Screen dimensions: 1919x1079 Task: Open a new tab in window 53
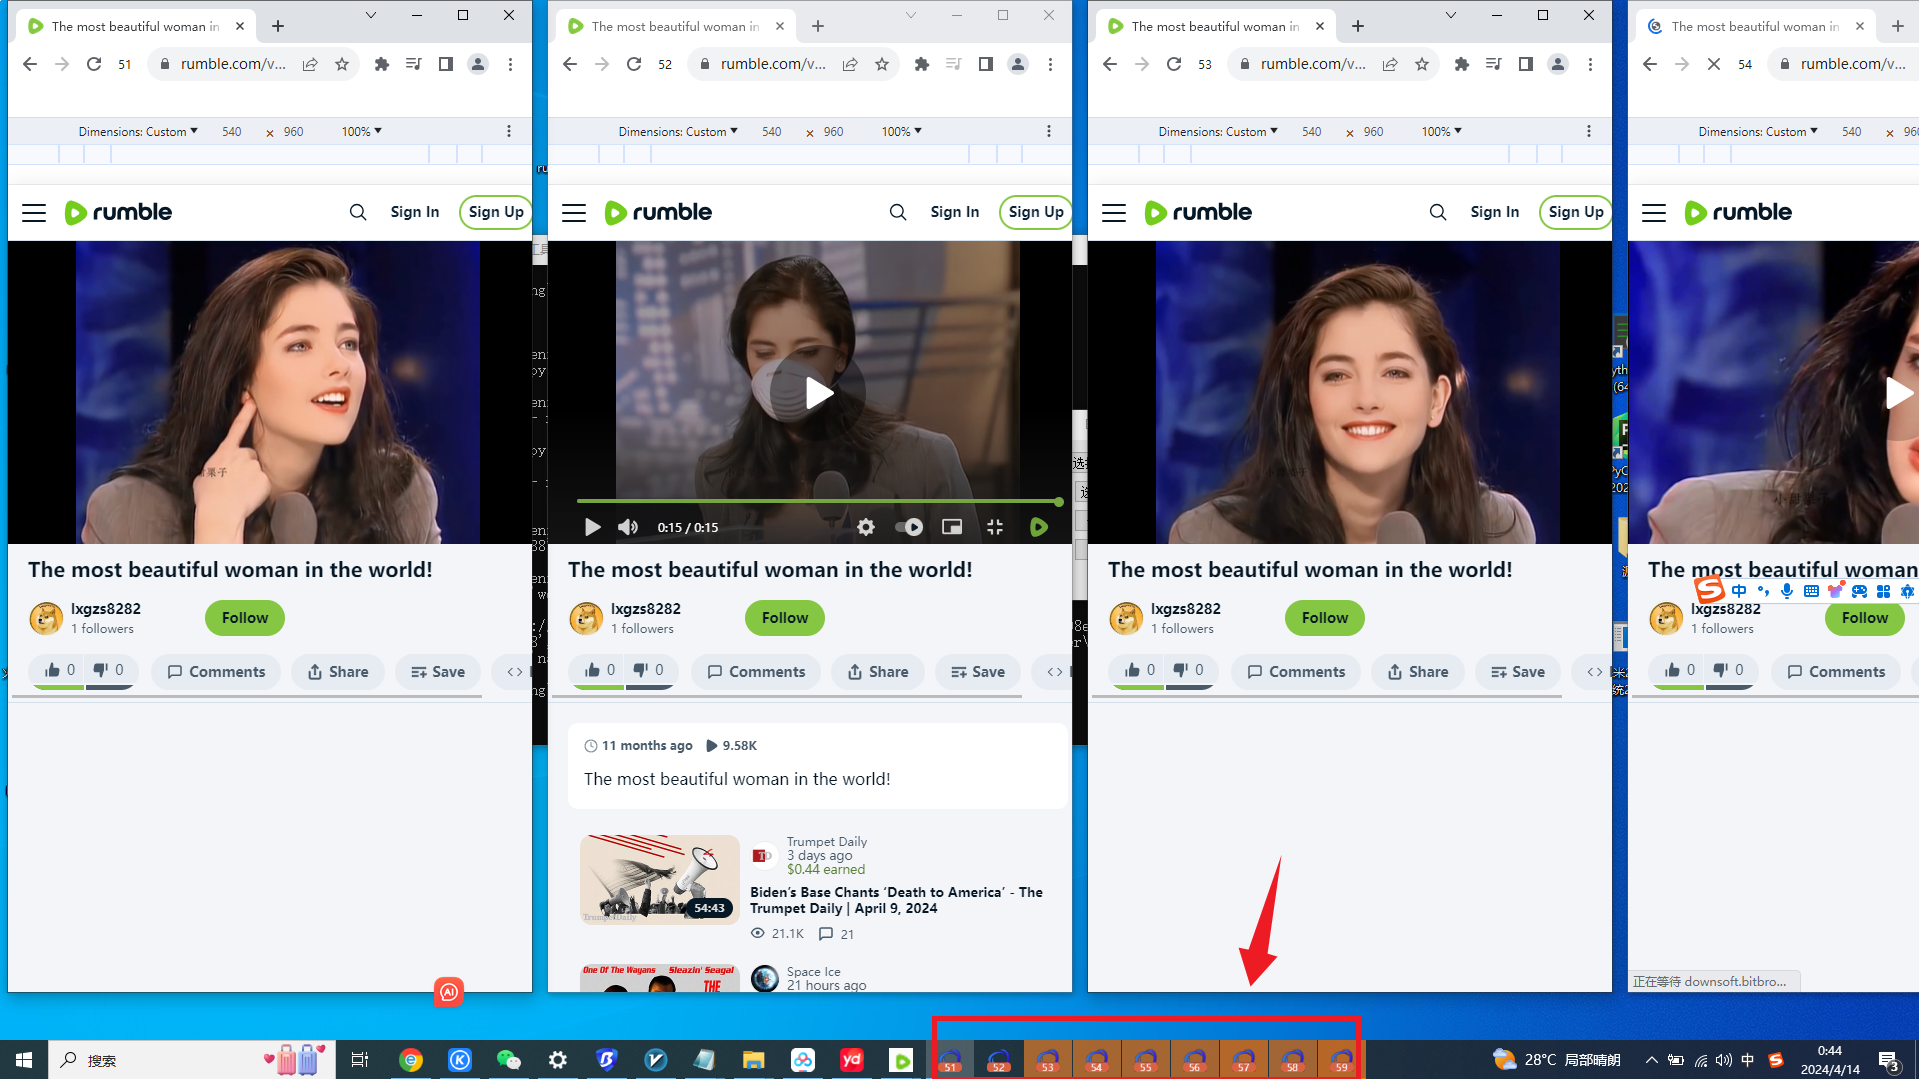[x=1358, y=26]
